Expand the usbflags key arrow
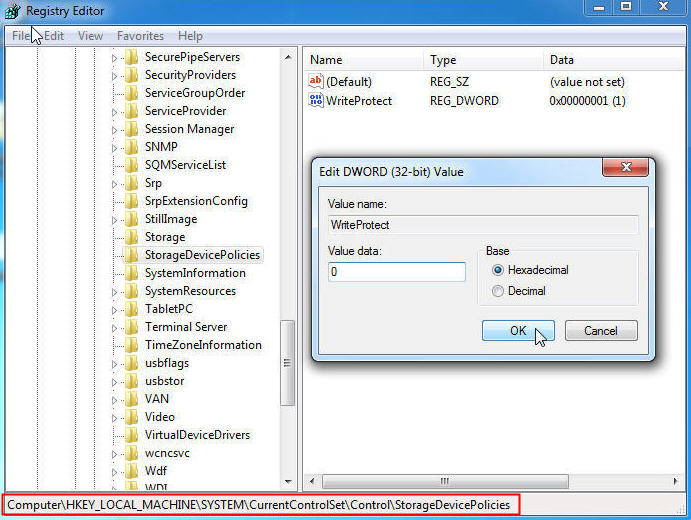691x520 pixels. 115,364
